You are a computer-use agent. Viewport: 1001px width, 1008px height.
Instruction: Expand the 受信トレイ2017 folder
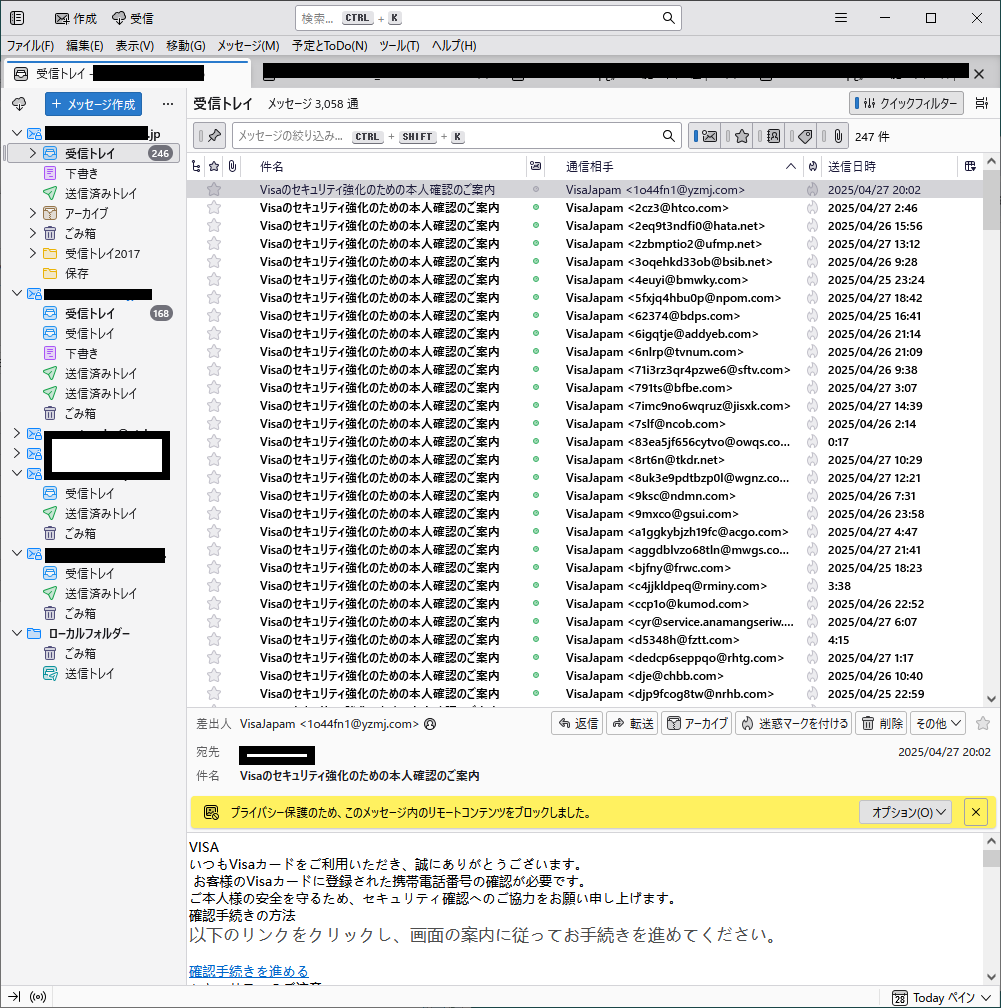point(33,253)
